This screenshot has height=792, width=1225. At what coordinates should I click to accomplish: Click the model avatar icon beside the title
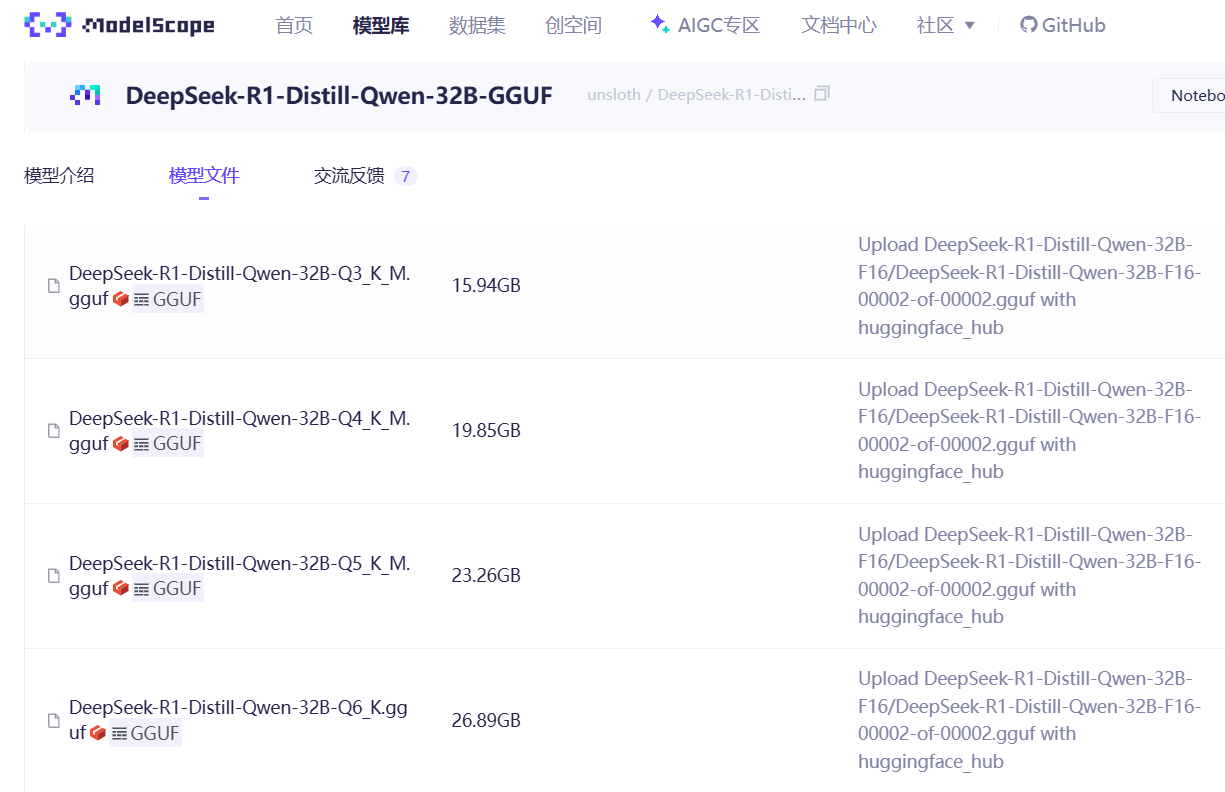click(85, 95)
